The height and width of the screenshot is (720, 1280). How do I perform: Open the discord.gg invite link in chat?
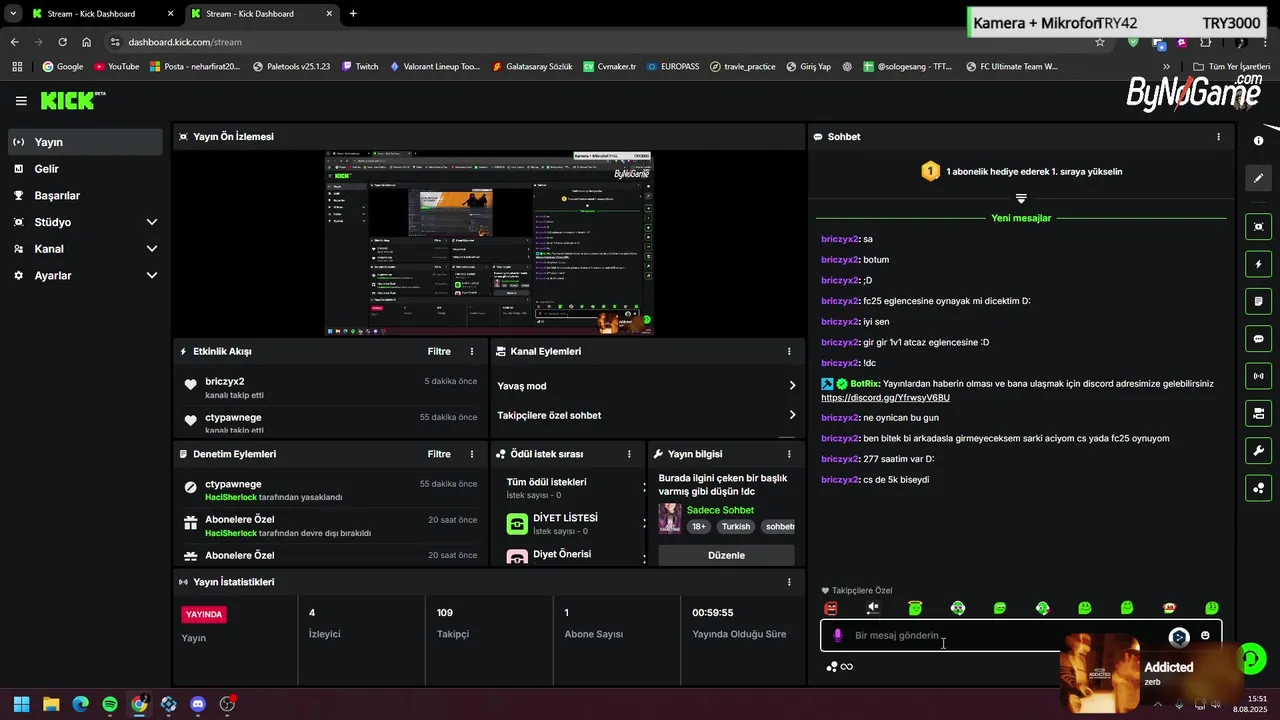tap(885, 398)
